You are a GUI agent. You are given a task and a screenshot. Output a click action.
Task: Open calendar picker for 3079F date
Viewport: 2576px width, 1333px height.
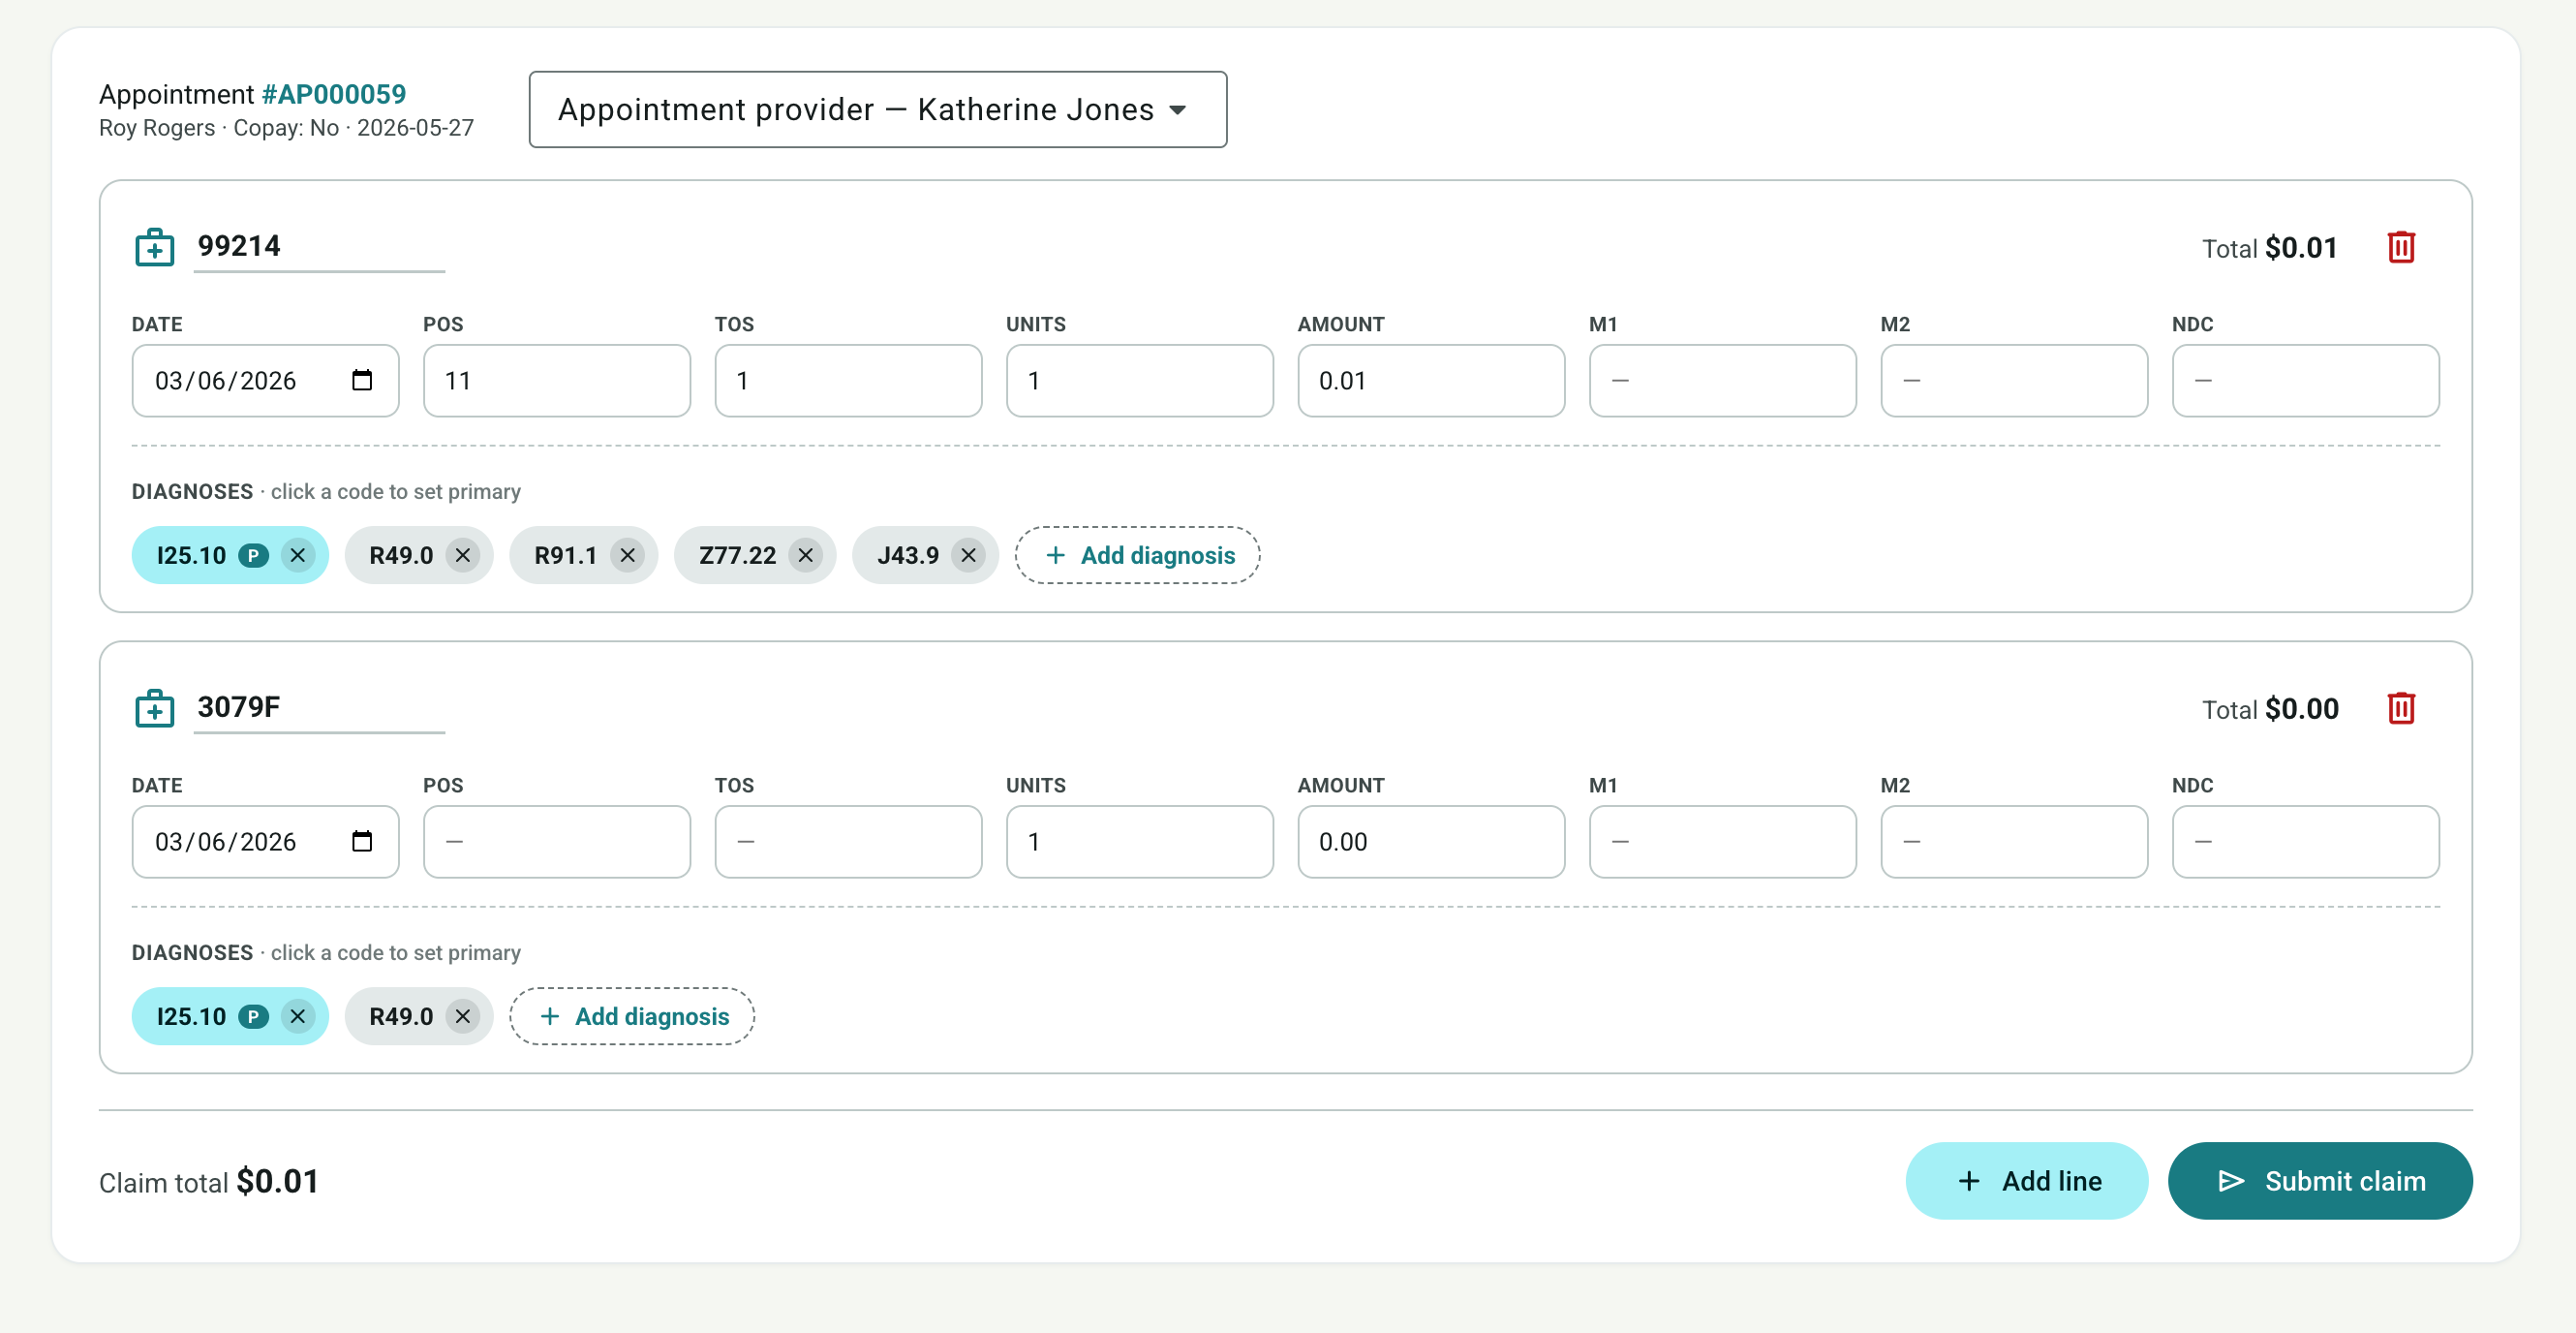coord(362,841)
